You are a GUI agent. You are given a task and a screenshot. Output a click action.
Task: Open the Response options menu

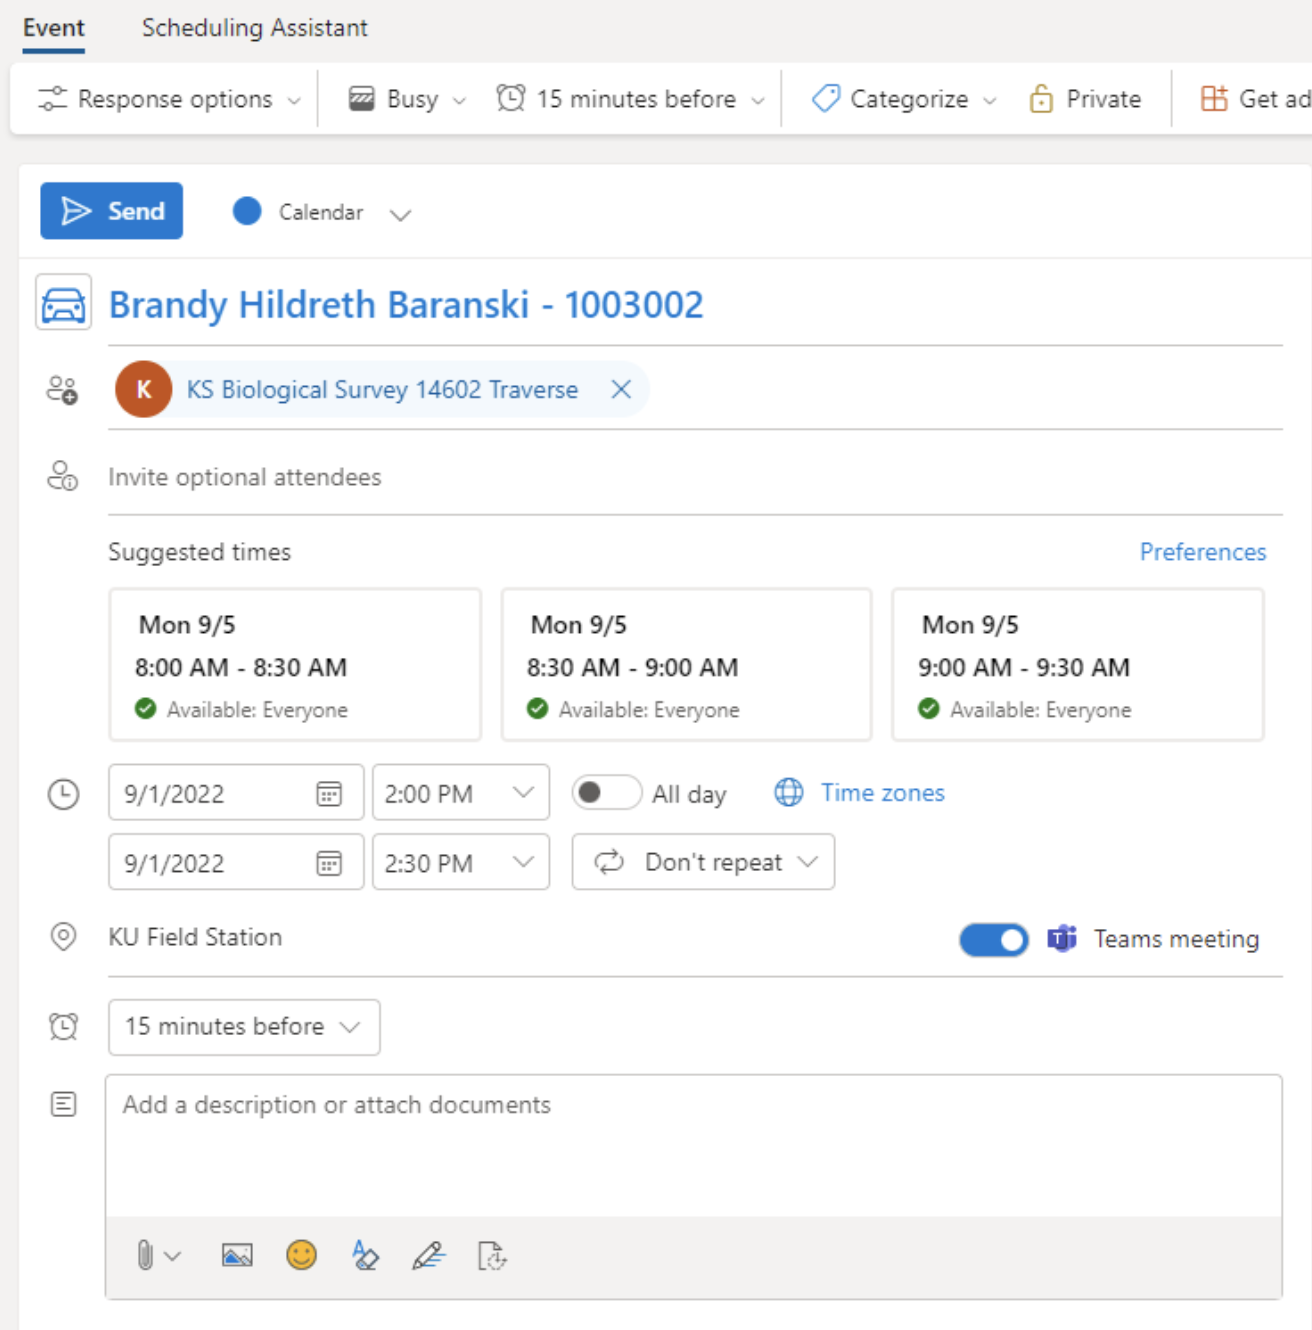tap(170, 99)
